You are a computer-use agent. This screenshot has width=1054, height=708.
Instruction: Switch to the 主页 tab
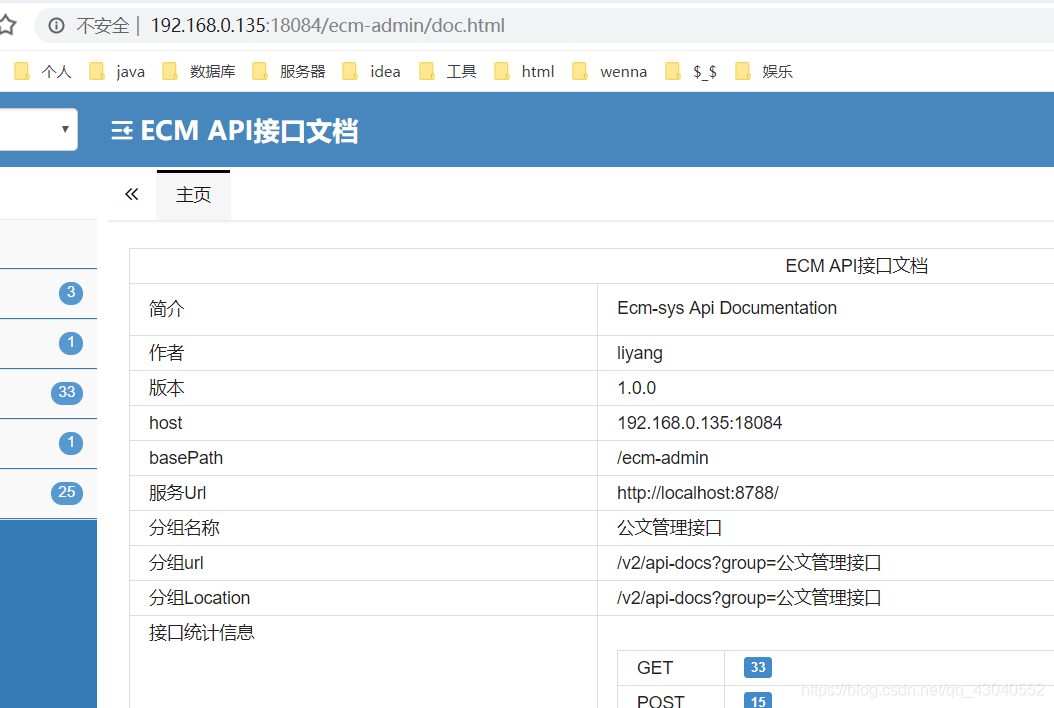[194, 195]
